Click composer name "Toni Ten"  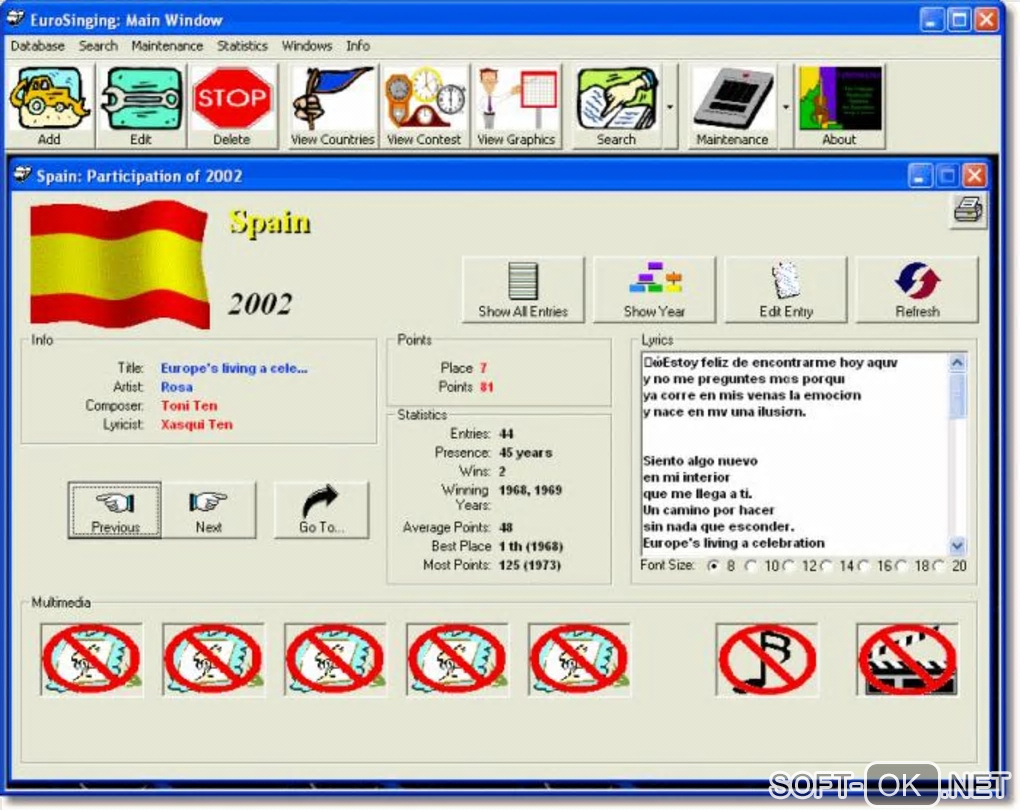(189, 406)
